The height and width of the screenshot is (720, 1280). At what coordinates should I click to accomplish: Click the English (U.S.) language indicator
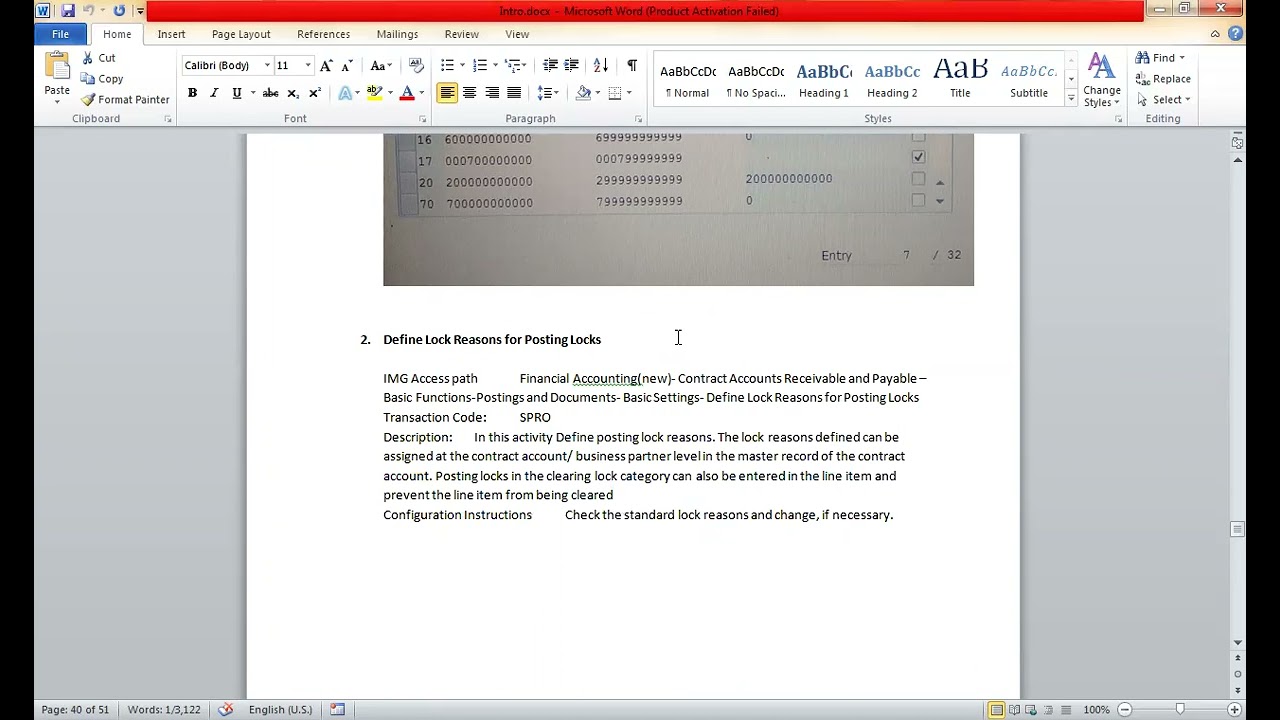click(280, 710)
